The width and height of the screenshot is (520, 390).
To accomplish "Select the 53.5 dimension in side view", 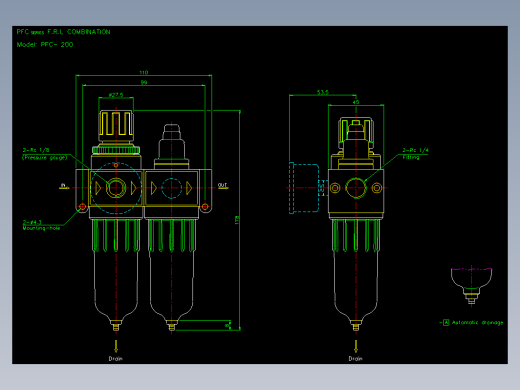I will [x=322, y=92].
